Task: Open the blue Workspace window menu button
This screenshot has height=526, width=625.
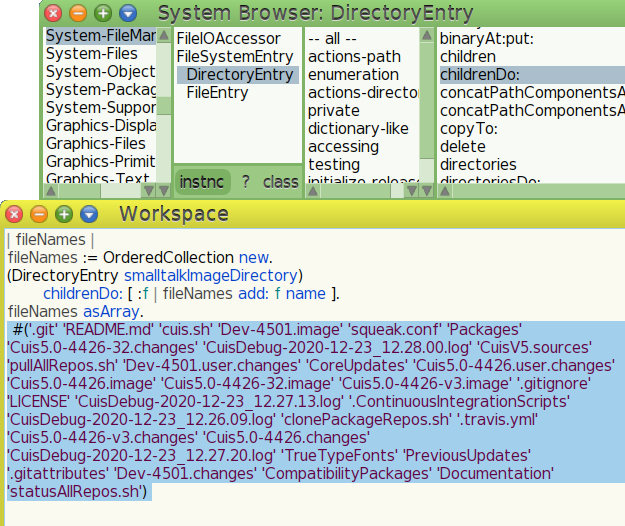Action: click(x=89, y=214)
